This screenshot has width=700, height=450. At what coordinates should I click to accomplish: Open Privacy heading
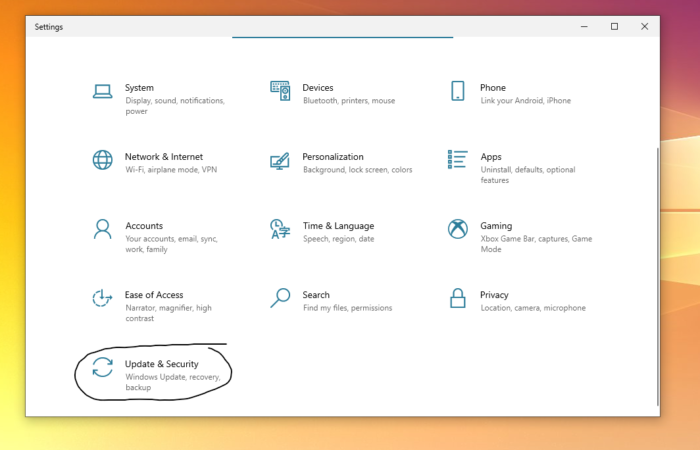click(x=494, y=295)
